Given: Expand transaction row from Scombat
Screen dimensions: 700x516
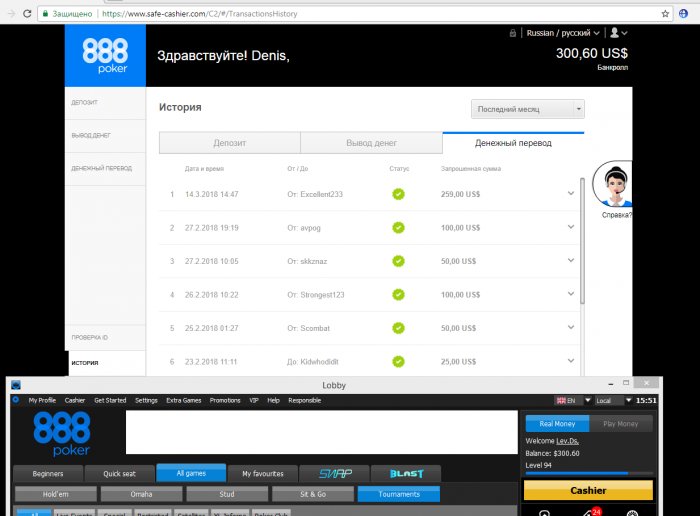Looking at the screenshot, I should click(x=571, y=327).
